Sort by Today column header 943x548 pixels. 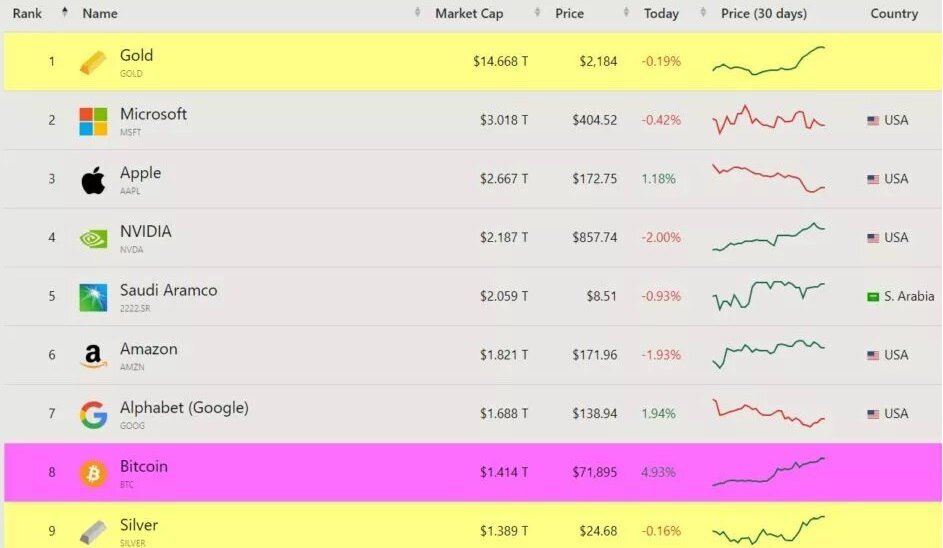pos(661,14)
